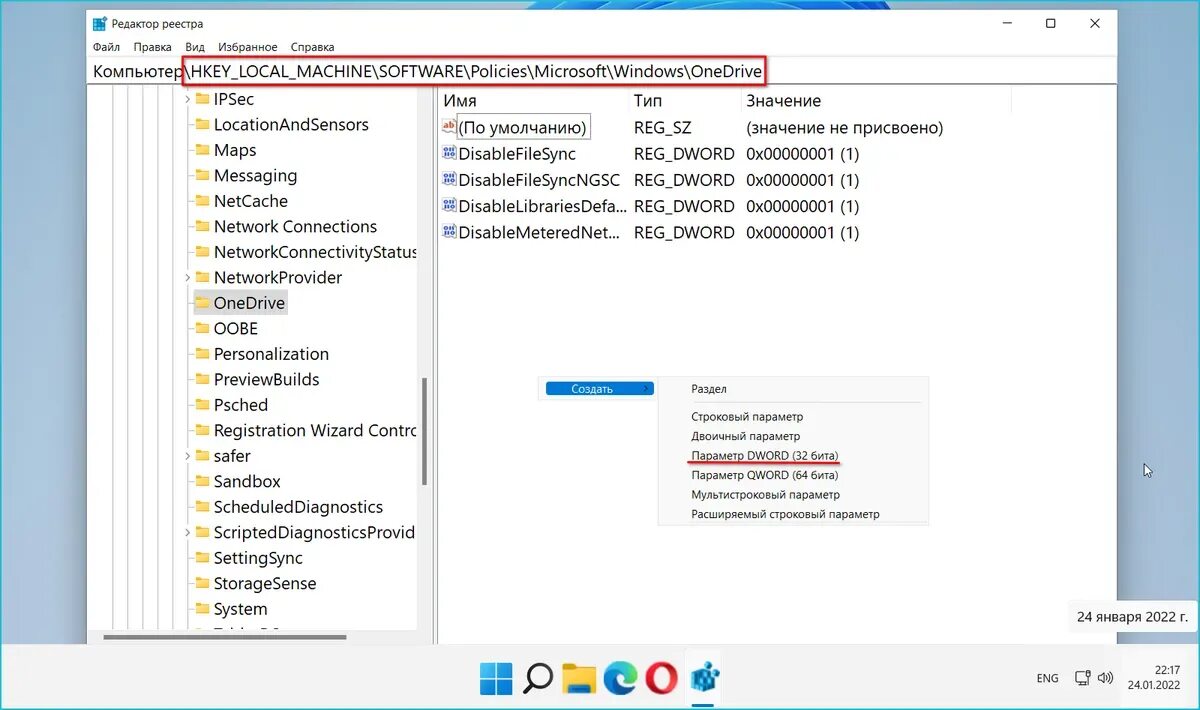1200x710 pixels.
Task: Click the DisableMeteredNet... value icon
Action: tap(449, 232)
